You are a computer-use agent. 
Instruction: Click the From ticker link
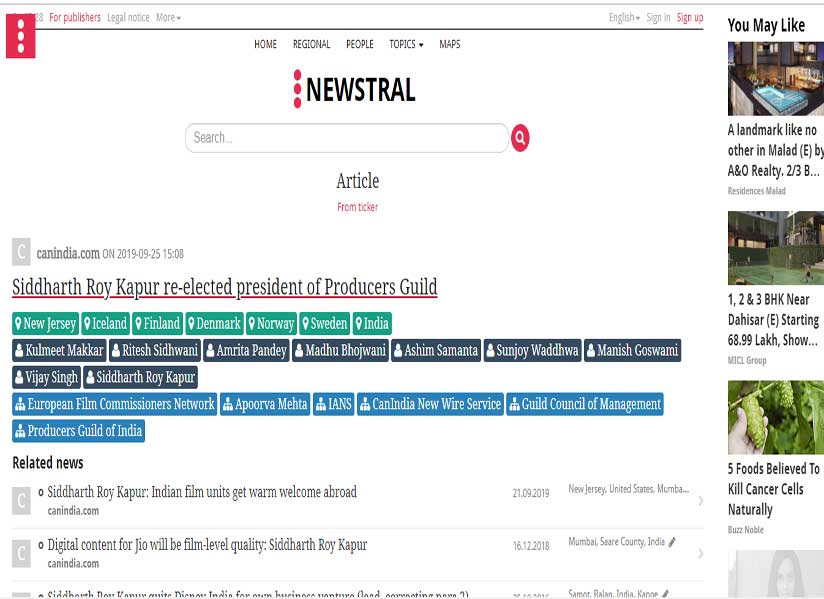[x=357, y=207]
